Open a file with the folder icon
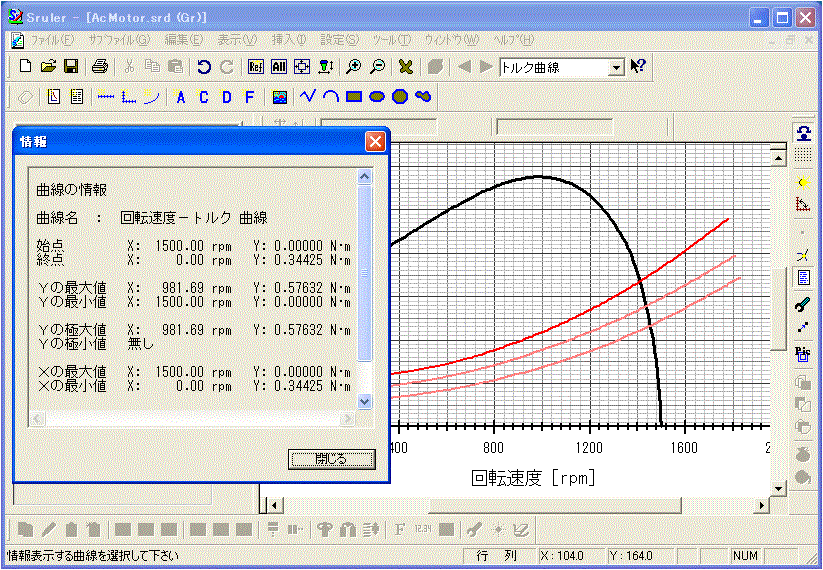The height and width of the screenshot is (570, 823). click(48, 67)
